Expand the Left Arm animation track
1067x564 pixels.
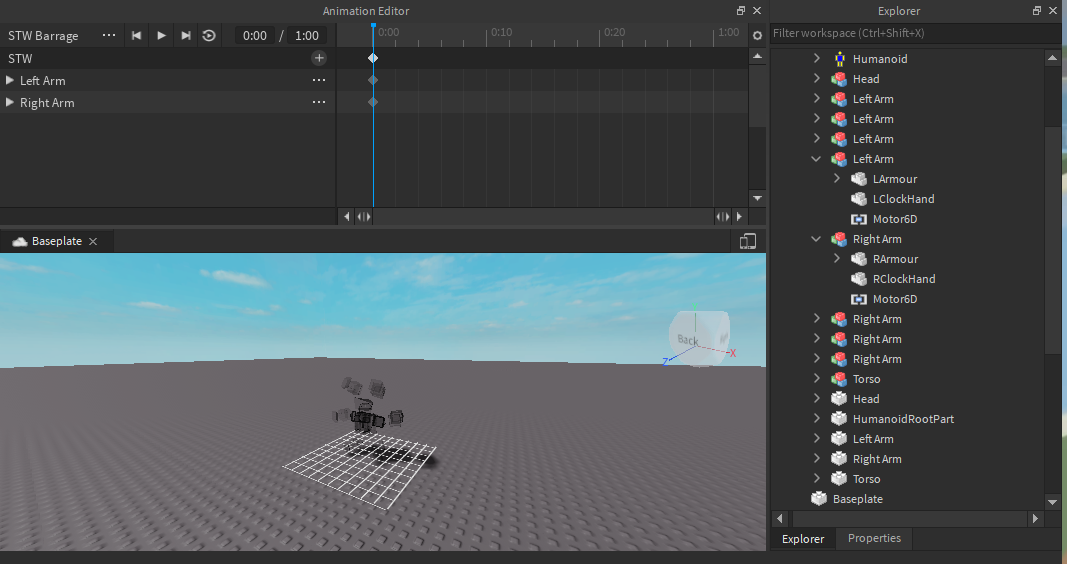click(10, 80)
